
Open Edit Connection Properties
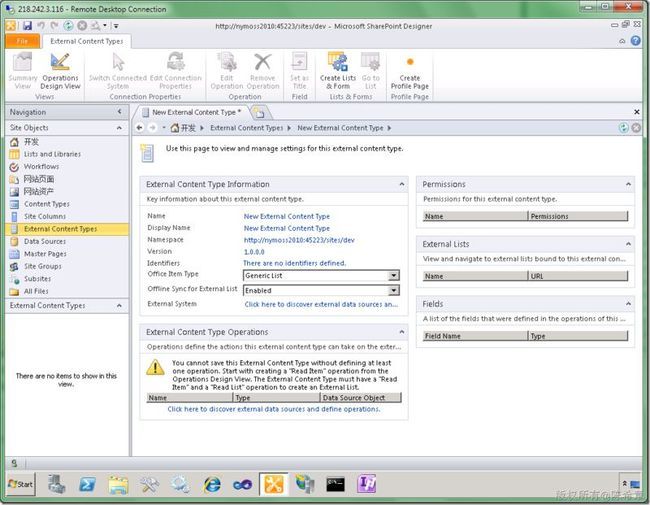pos(175,71)
